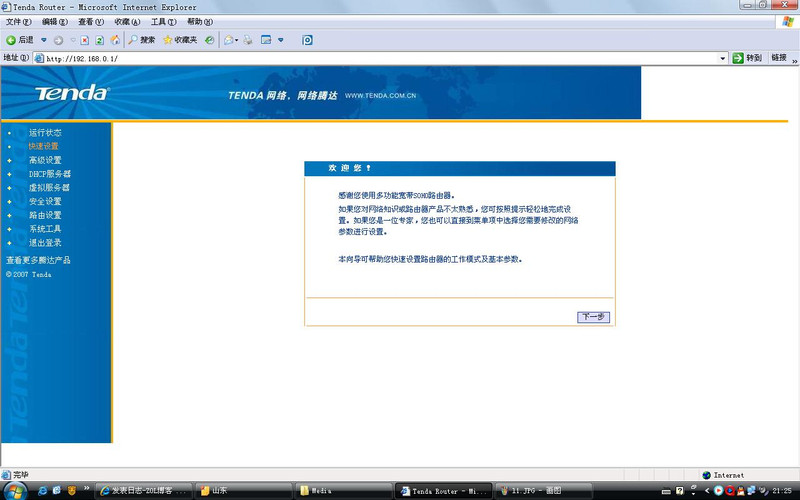The image size is (800, 500).
Task: Click 查看更多腾达产品 link
Action: coord(38,260)
